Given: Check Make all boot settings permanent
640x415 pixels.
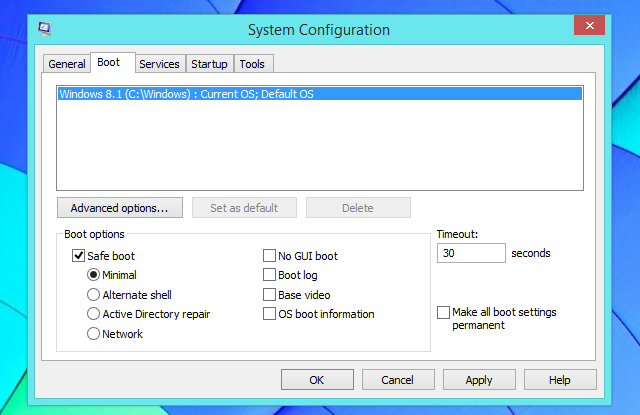Looking at the screenshot, I should pyautogui.click(x=443, y=312).
